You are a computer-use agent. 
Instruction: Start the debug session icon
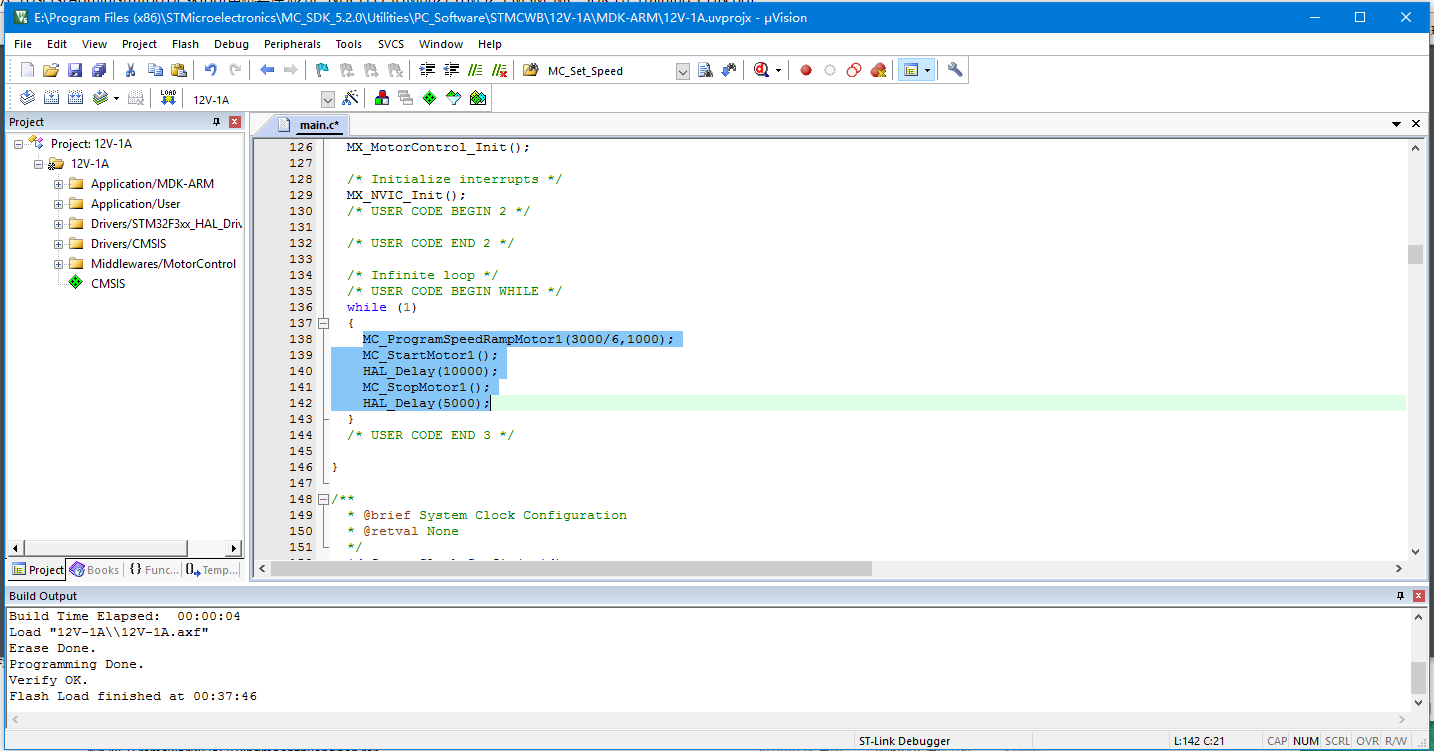point(763,70)
